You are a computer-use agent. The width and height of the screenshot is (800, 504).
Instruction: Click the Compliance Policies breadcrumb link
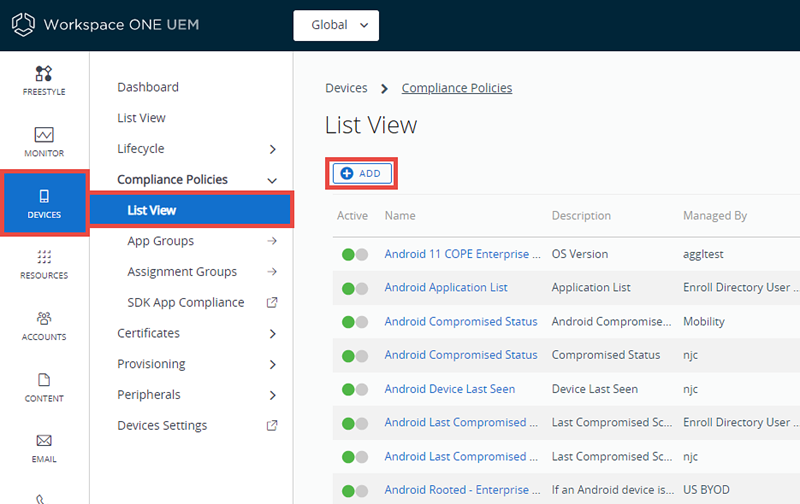click(457, 88)
